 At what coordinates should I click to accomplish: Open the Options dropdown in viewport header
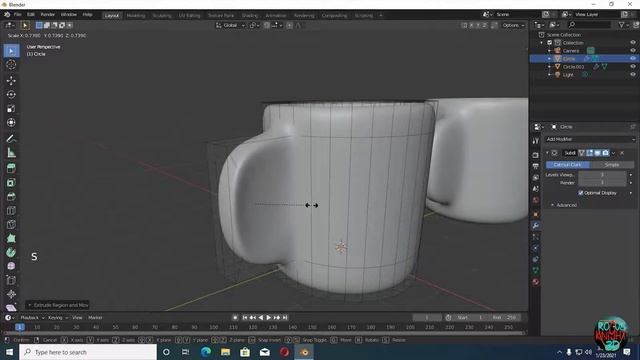click(x=513, y=25)
